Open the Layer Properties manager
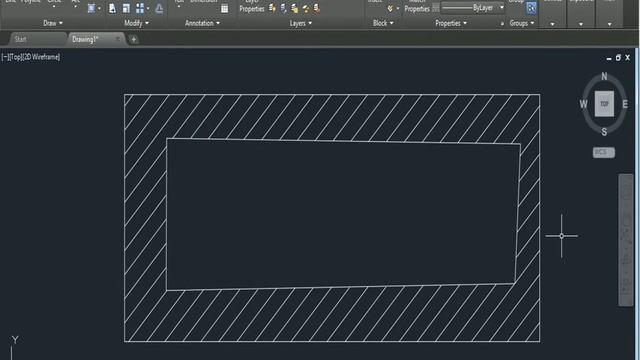 [x=252, y=6]
